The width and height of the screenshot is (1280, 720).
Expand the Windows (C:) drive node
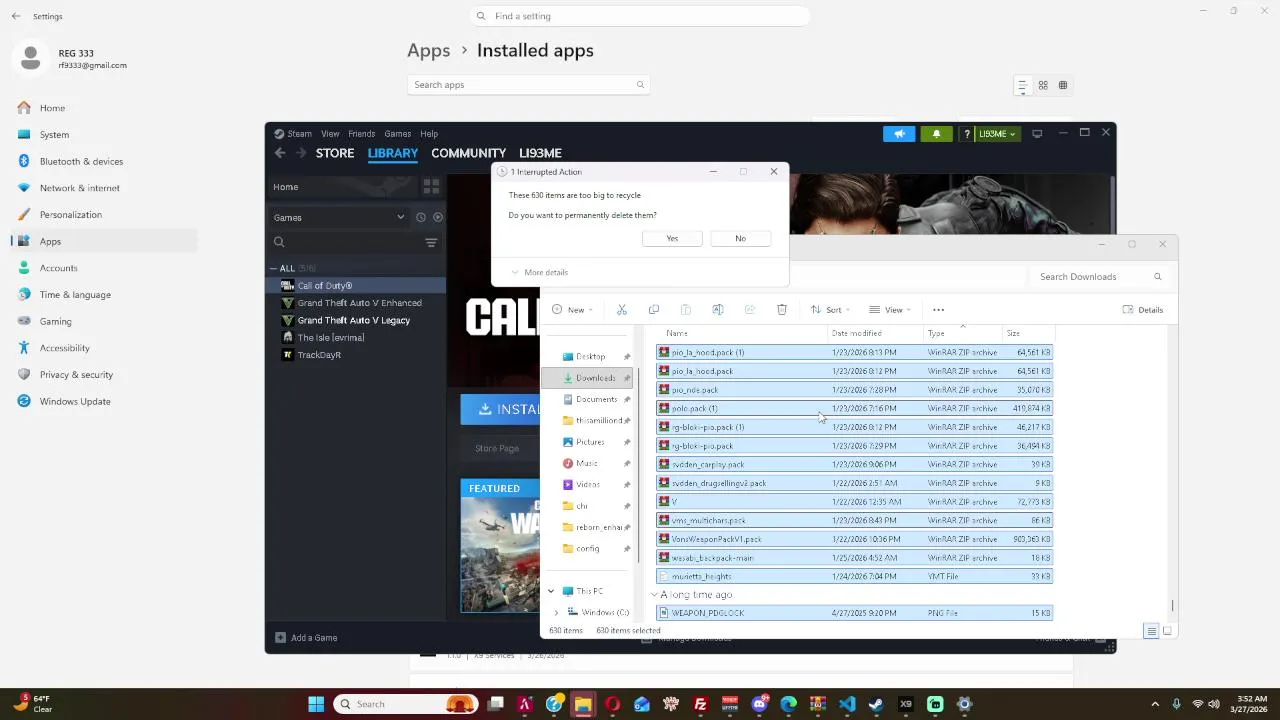click(556, 612)
